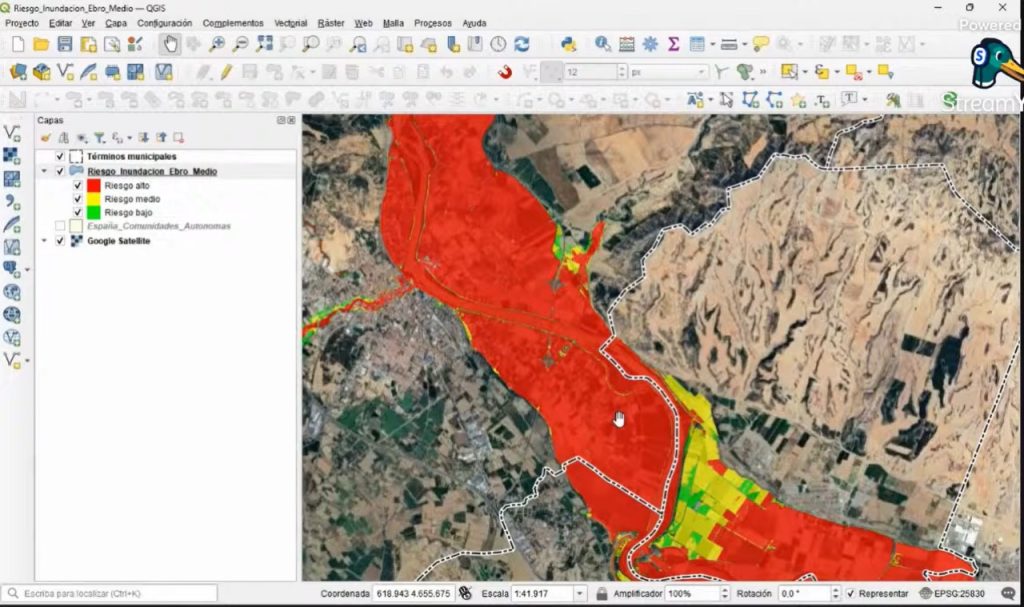Toggle extents next to coordinate field

[x=465, y=593]
